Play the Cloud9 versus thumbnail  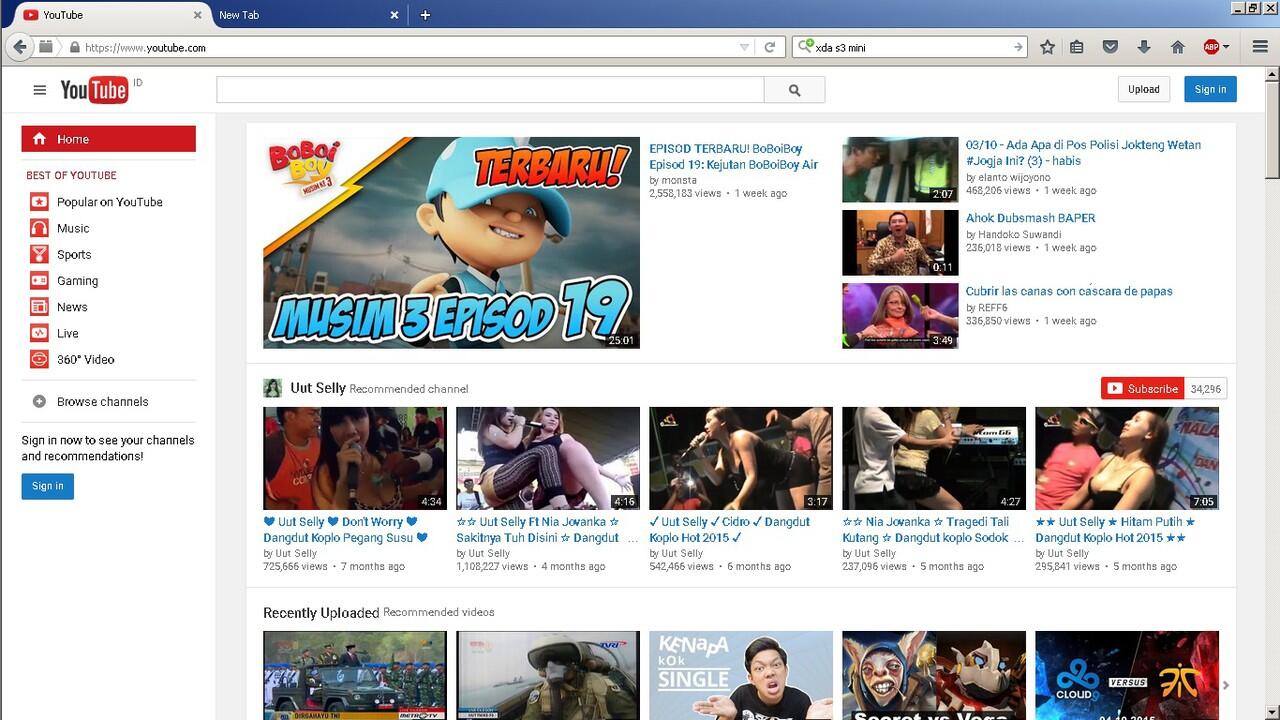click(x=1127, y=675)
